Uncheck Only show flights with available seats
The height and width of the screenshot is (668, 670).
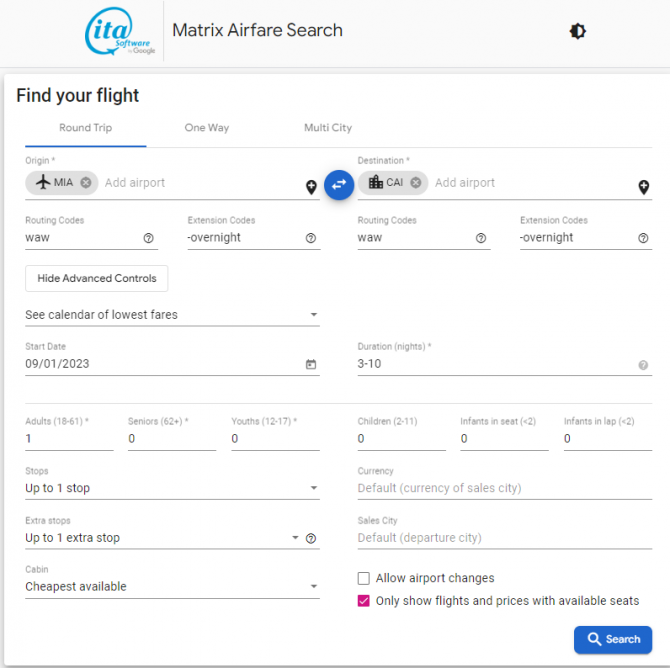click(x=364, y=601)
